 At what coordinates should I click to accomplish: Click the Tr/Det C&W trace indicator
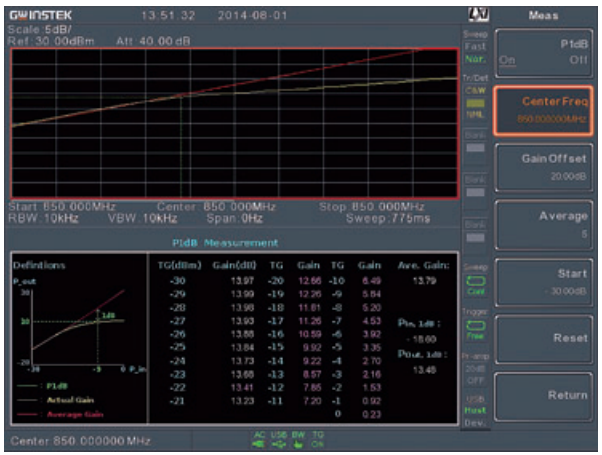pyautogui.click(x=475, y=97)
